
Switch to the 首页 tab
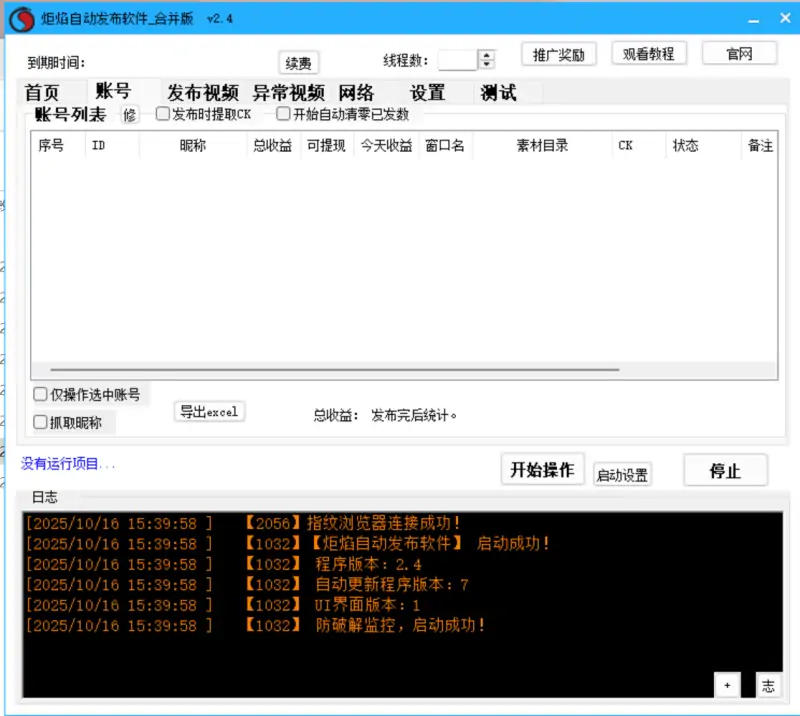pyautogui.click(x=42, y=93)
